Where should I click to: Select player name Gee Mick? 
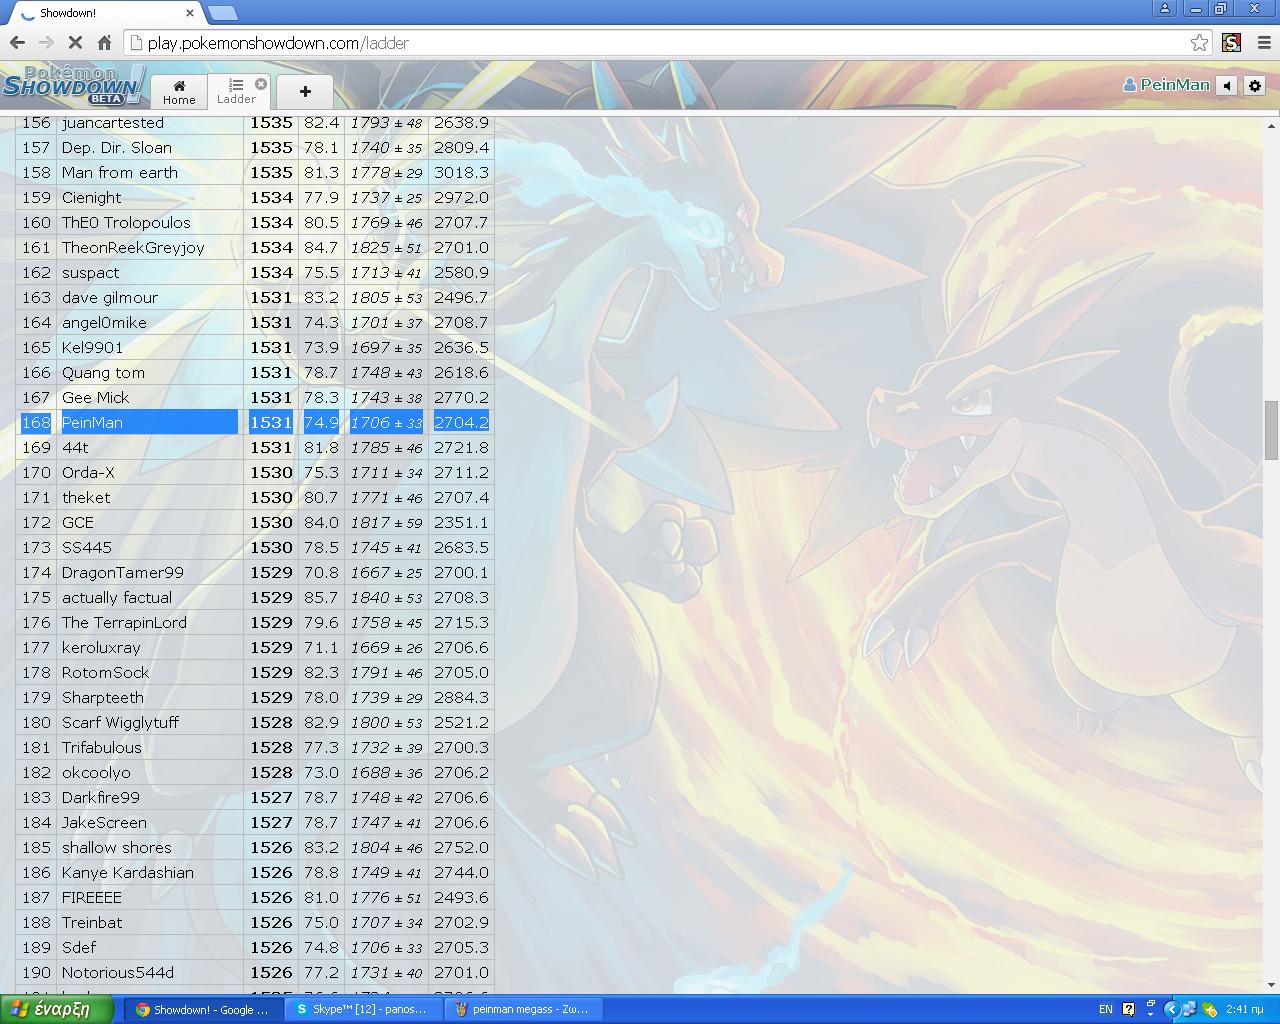pyautogui.click(x=96, y=397)
